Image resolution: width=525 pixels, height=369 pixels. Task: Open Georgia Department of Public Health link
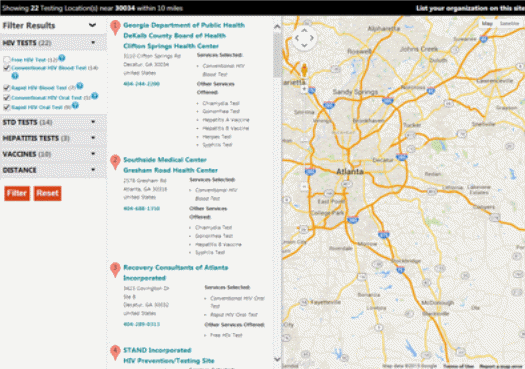[184, 25]
